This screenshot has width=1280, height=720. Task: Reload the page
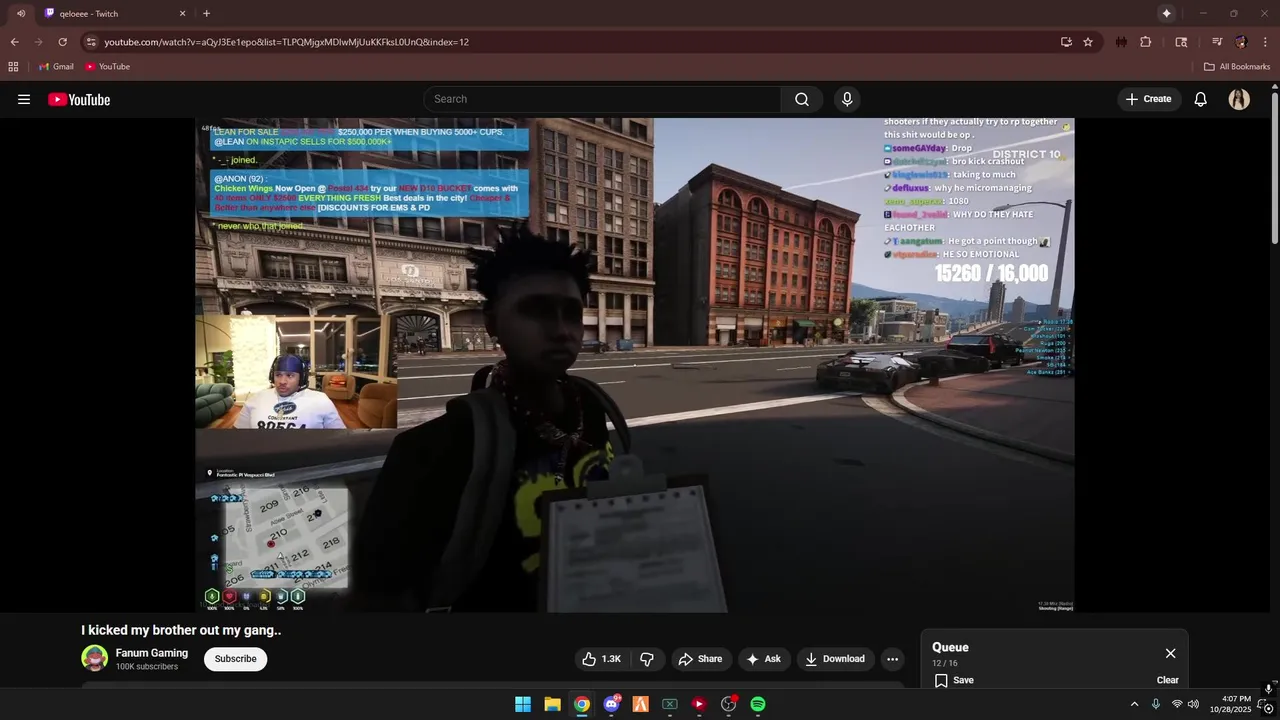click(62, 42)
